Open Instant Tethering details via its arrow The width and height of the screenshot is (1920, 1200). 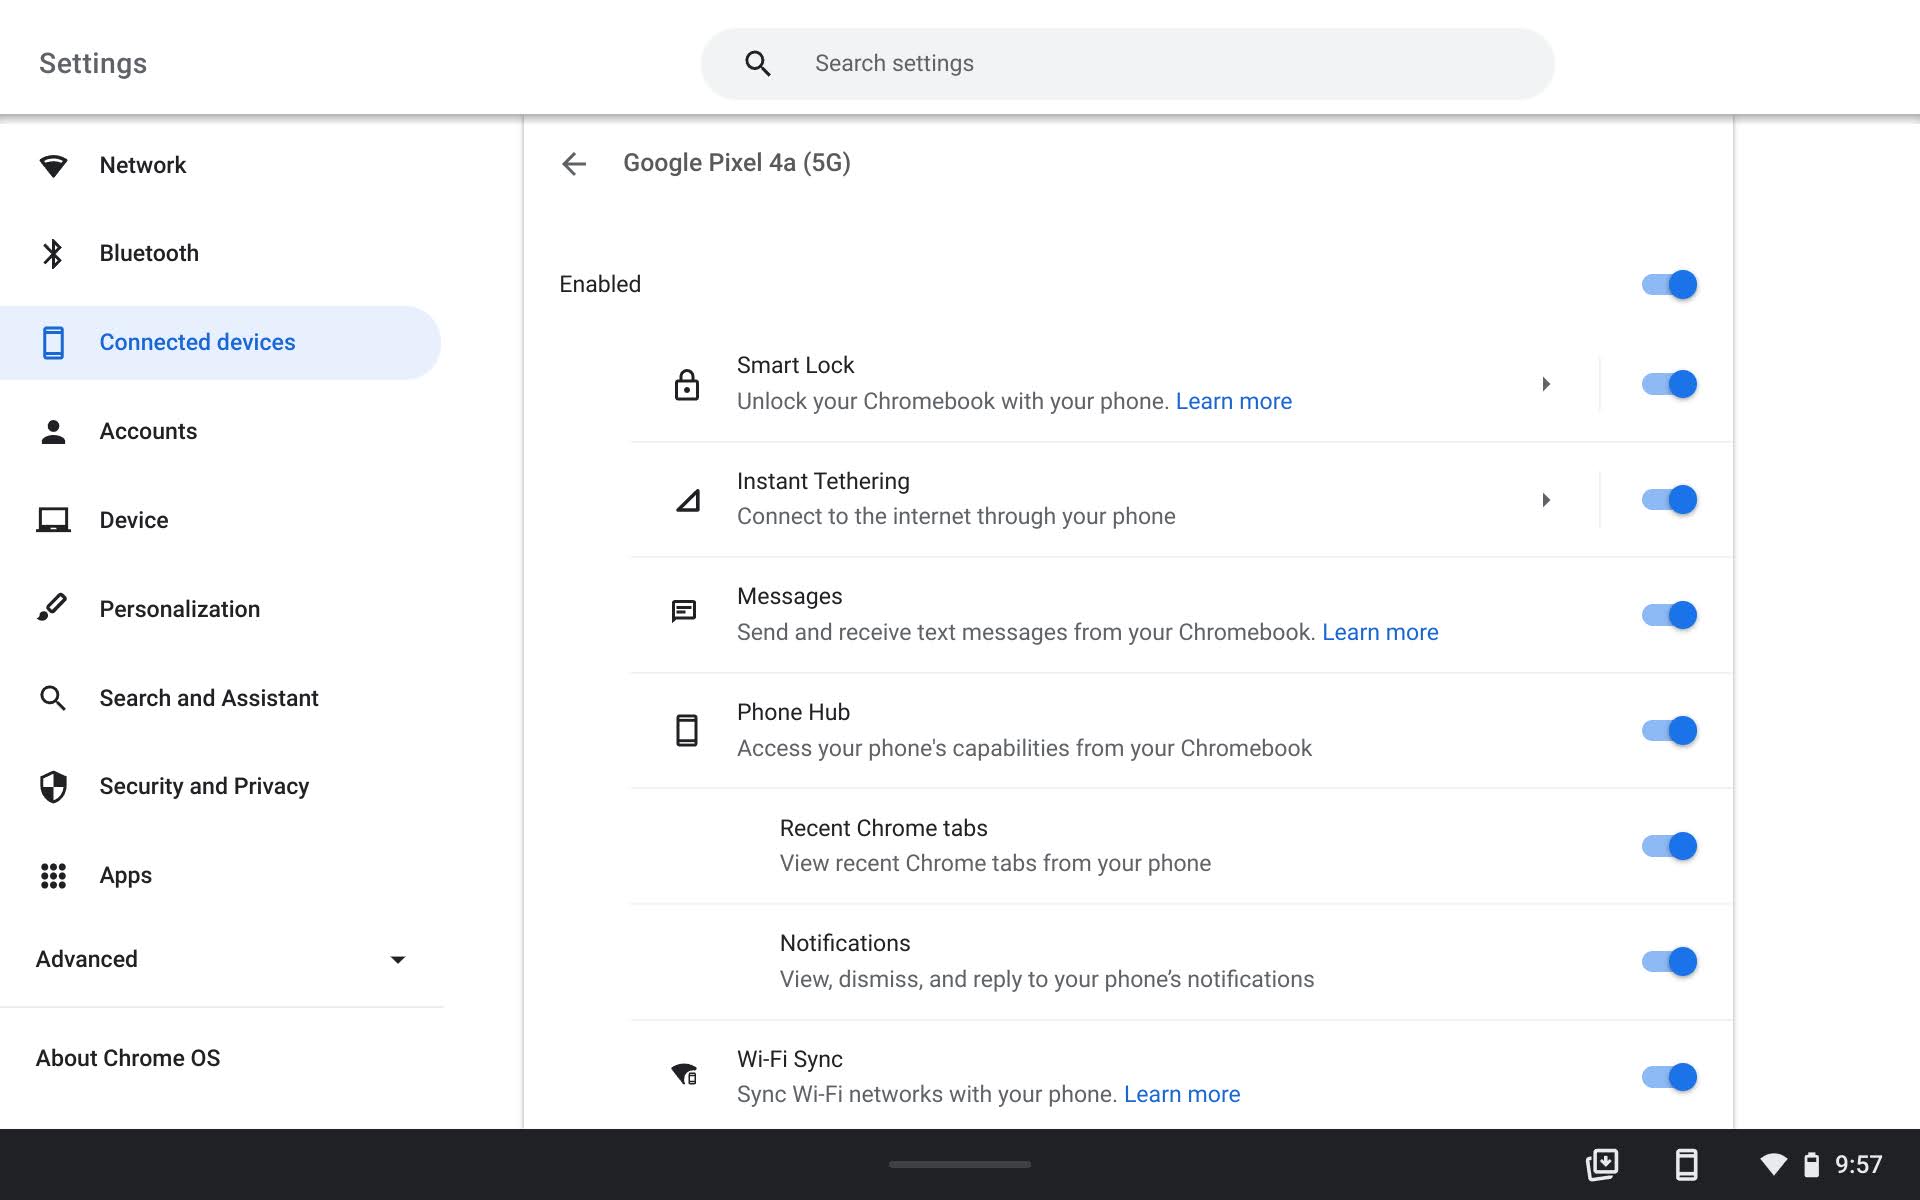(1546, 499)
